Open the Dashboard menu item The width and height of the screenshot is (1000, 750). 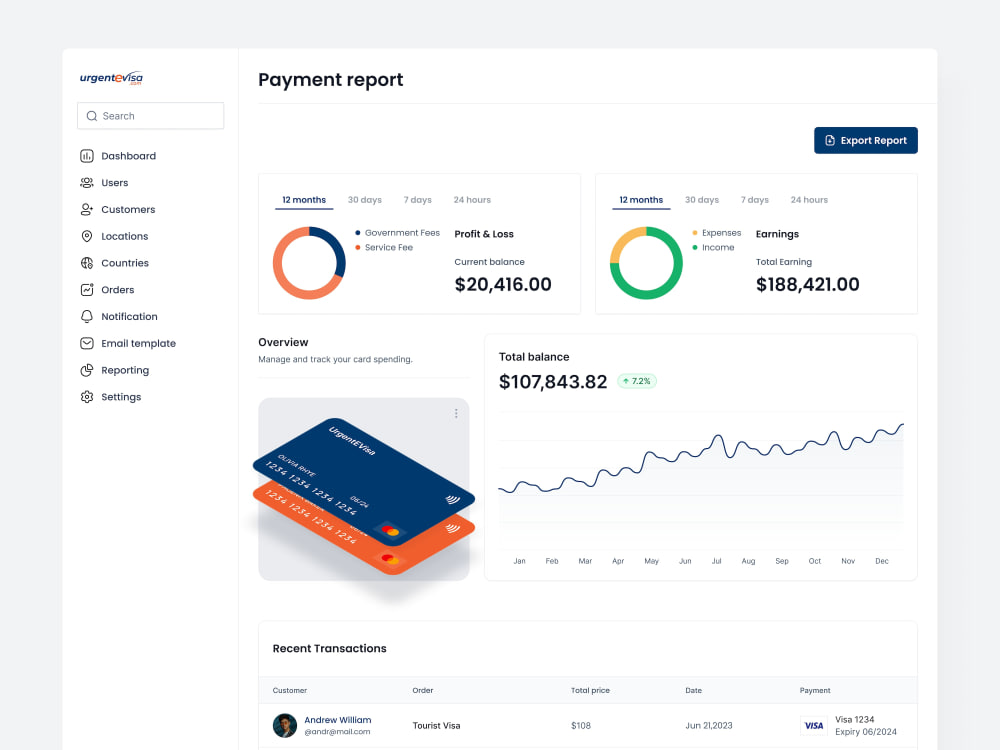128,156
